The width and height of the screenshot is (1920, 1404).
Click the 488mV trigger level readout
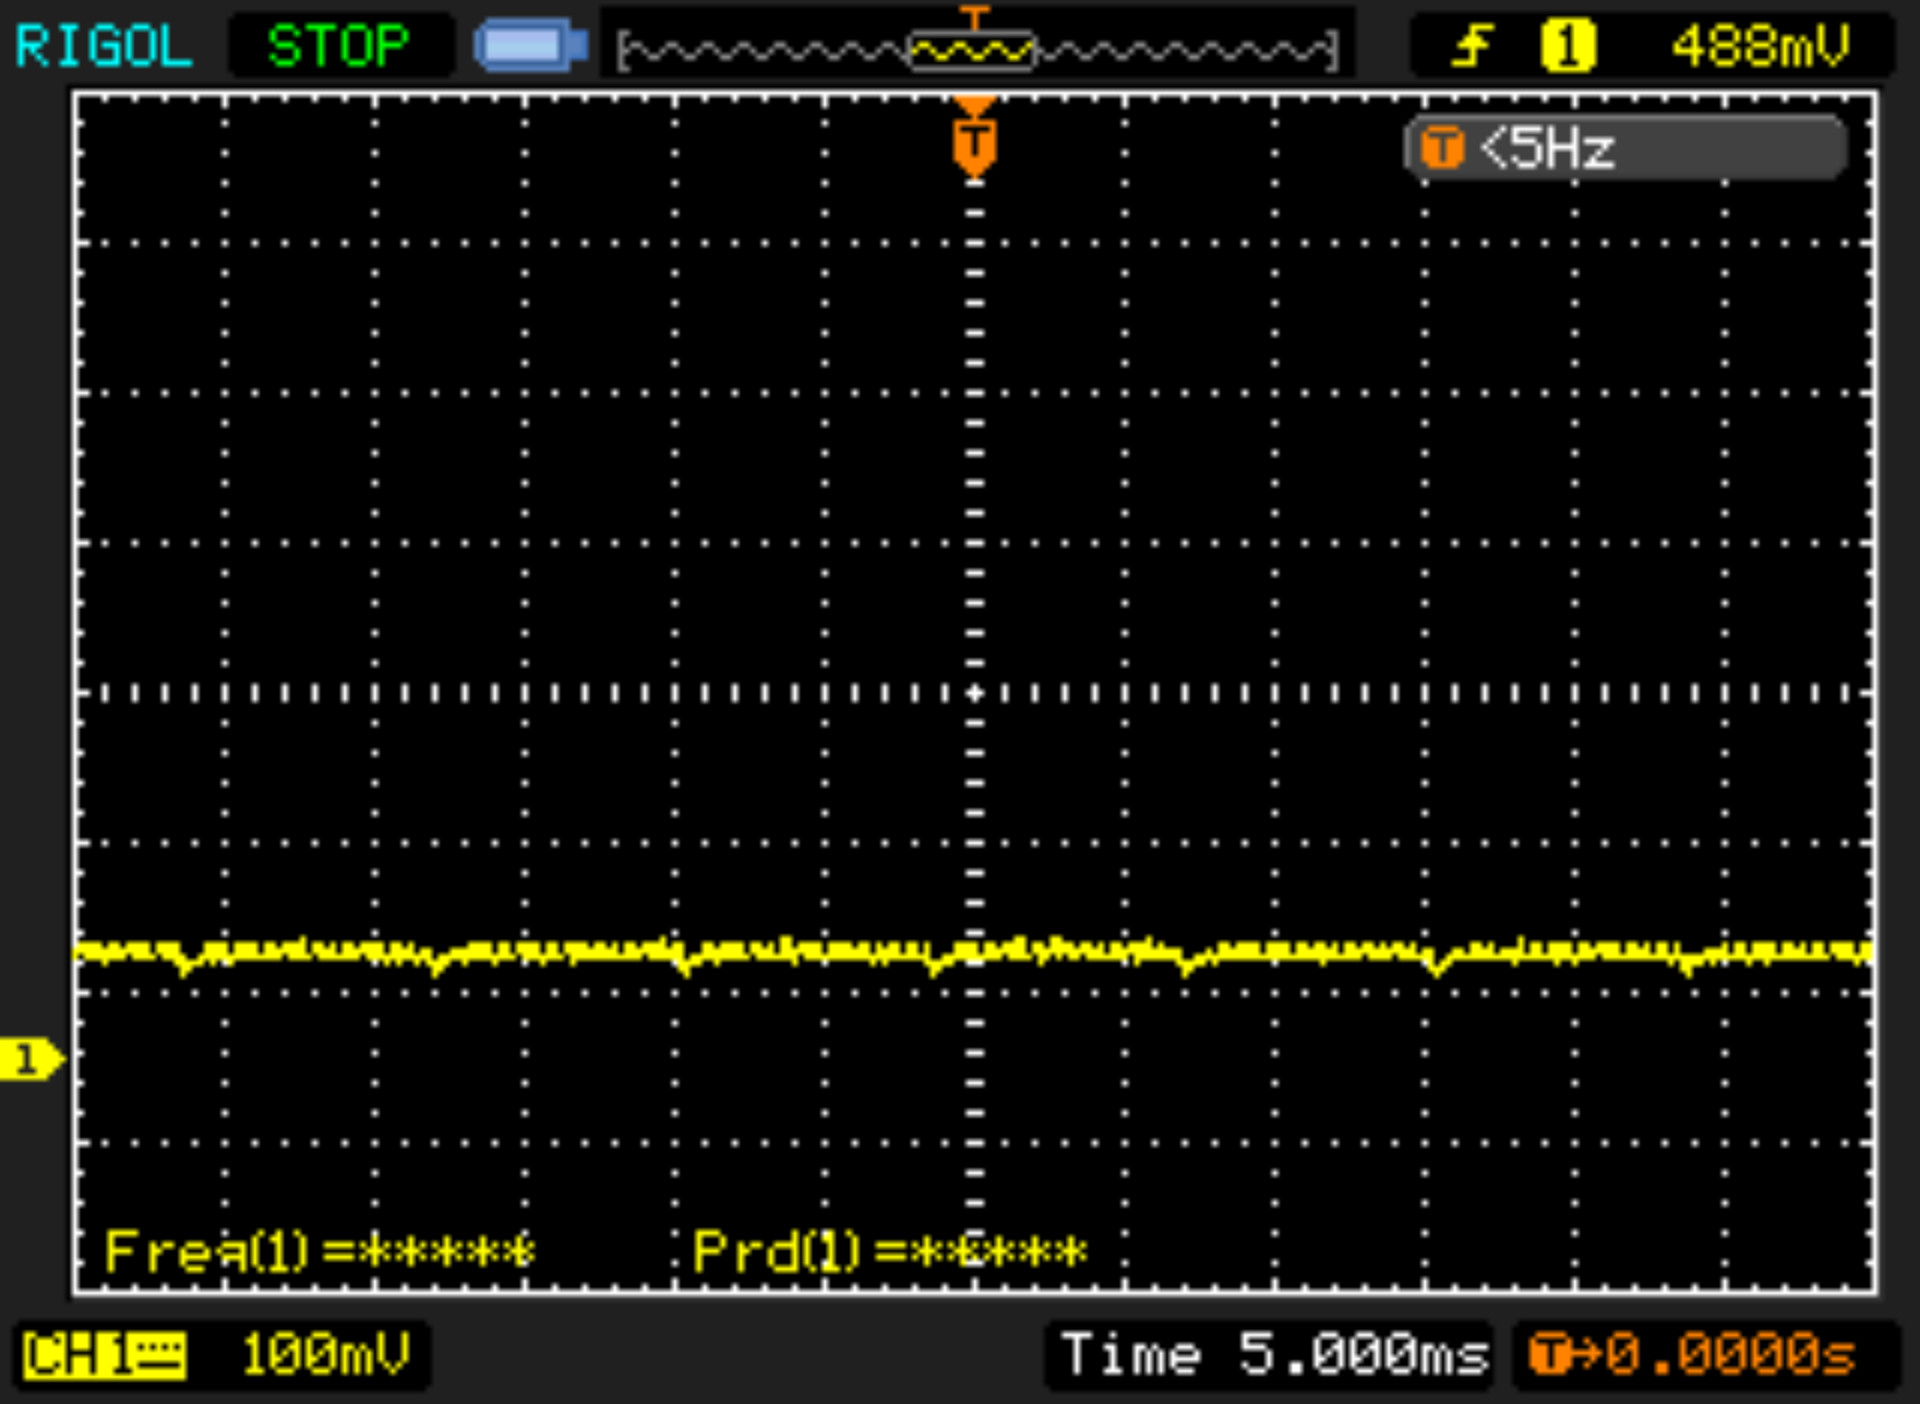[1760, 46]
